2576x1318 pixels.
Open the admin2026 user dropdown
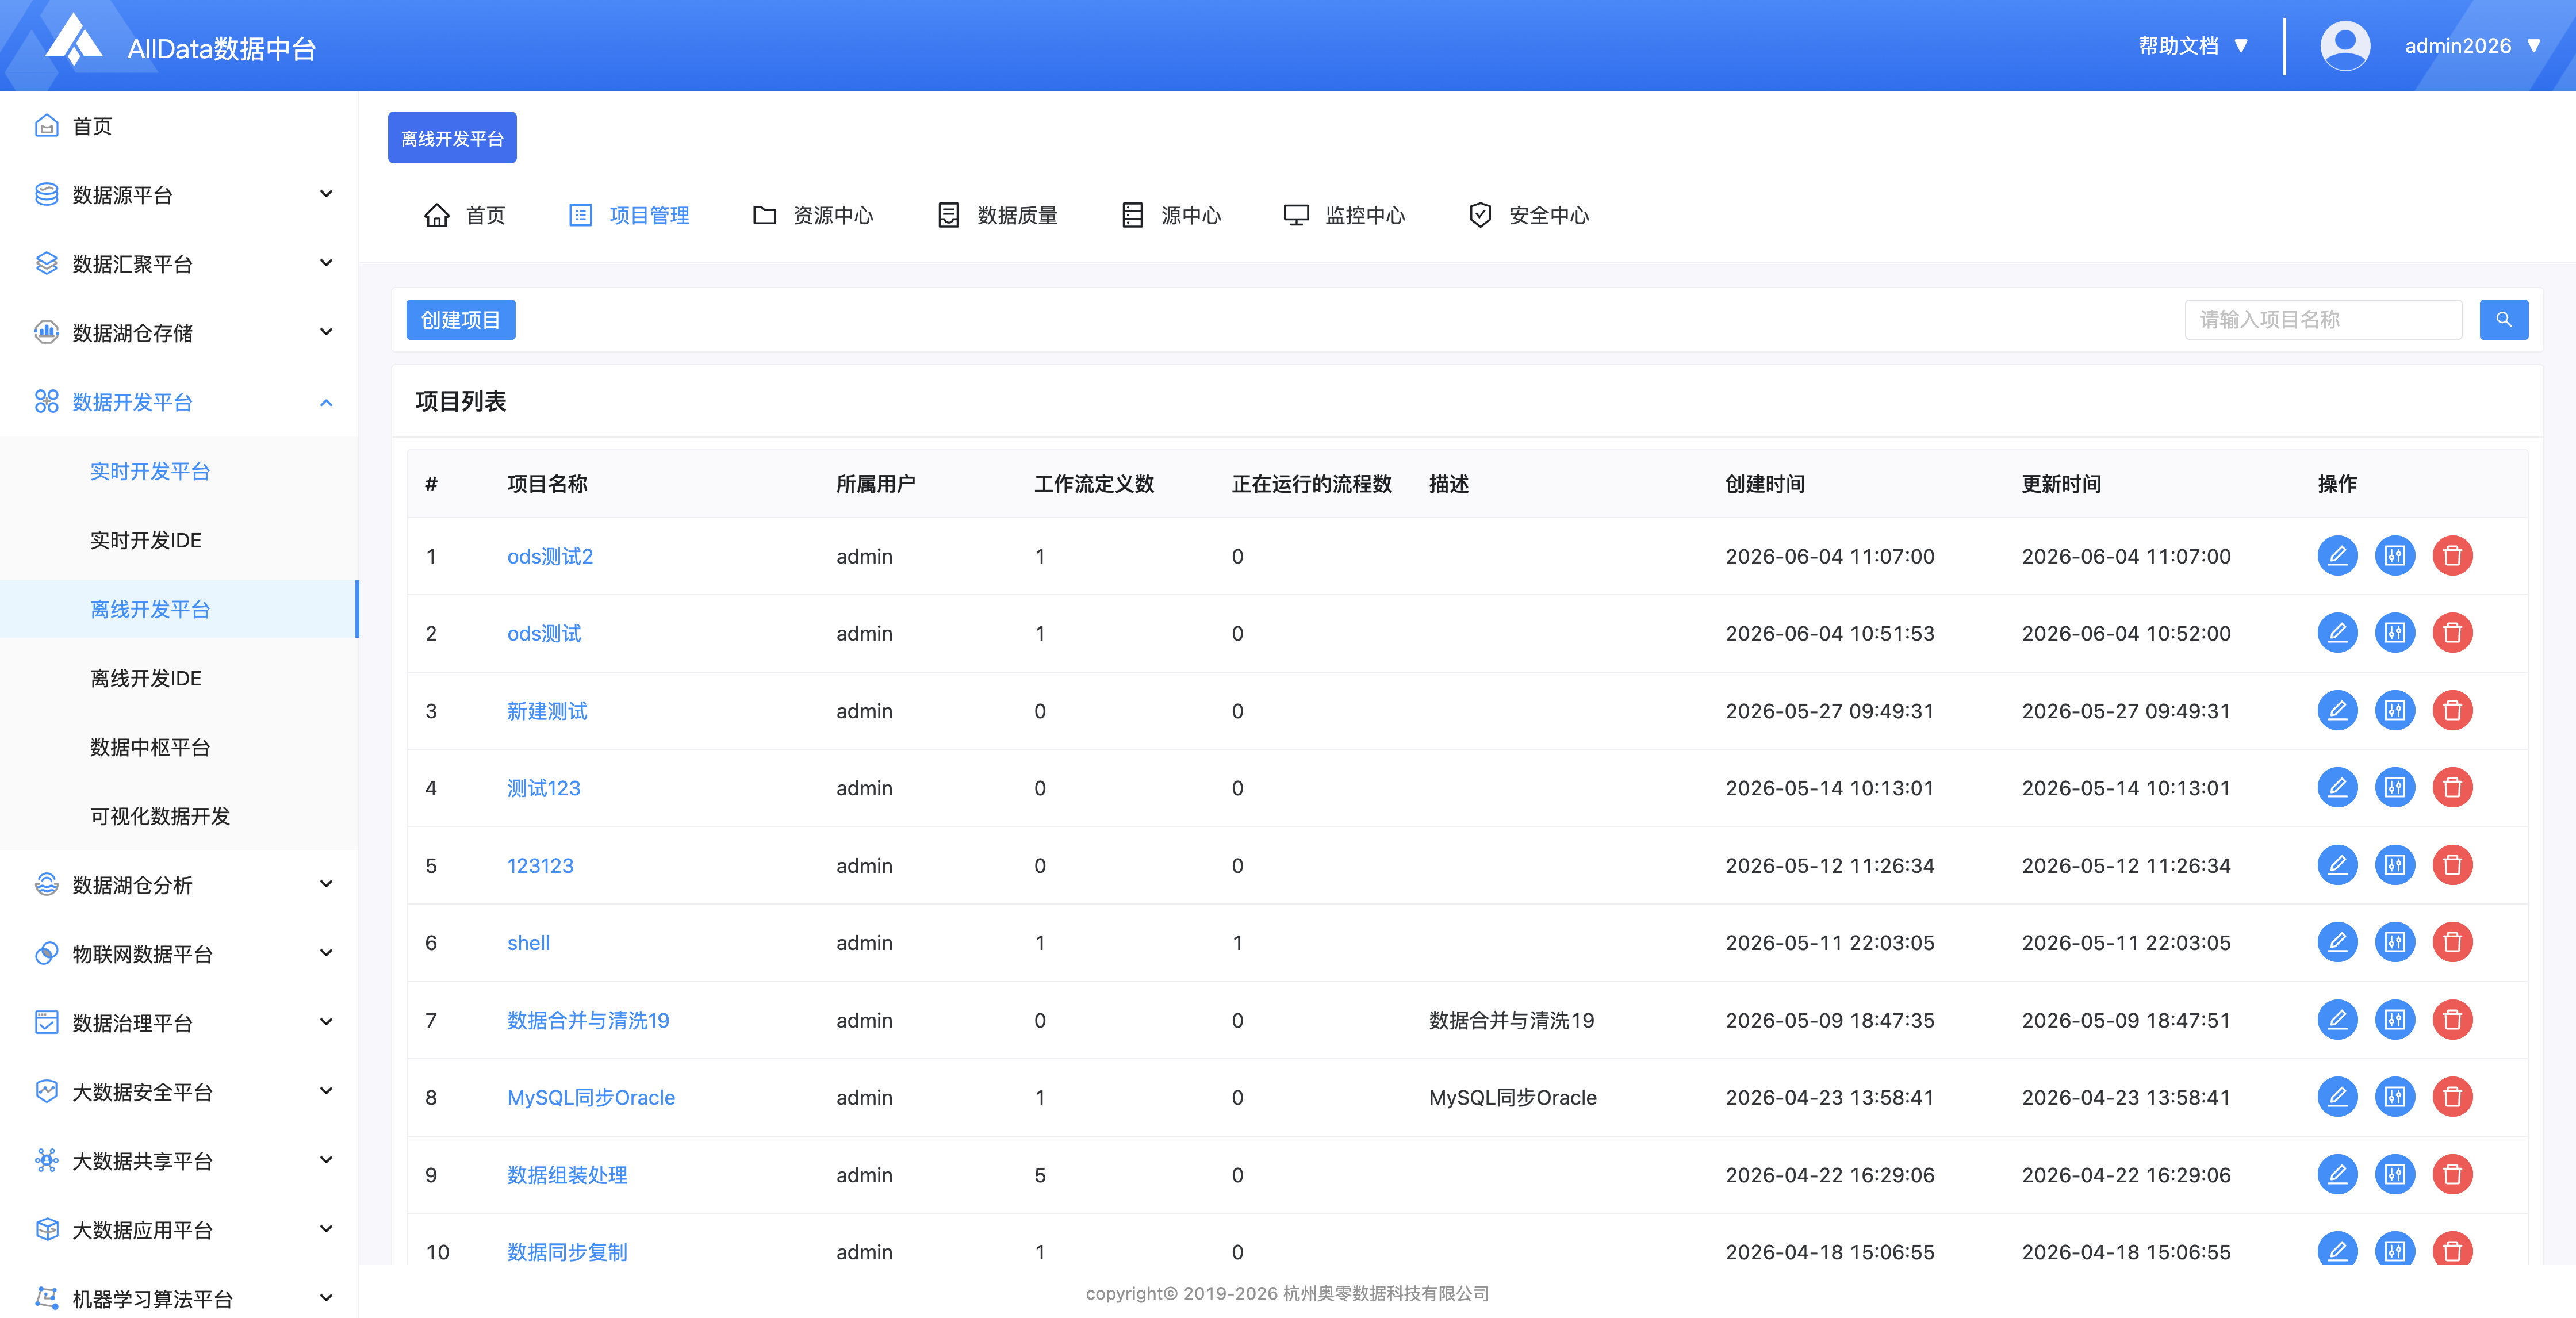coord(2472,46)
